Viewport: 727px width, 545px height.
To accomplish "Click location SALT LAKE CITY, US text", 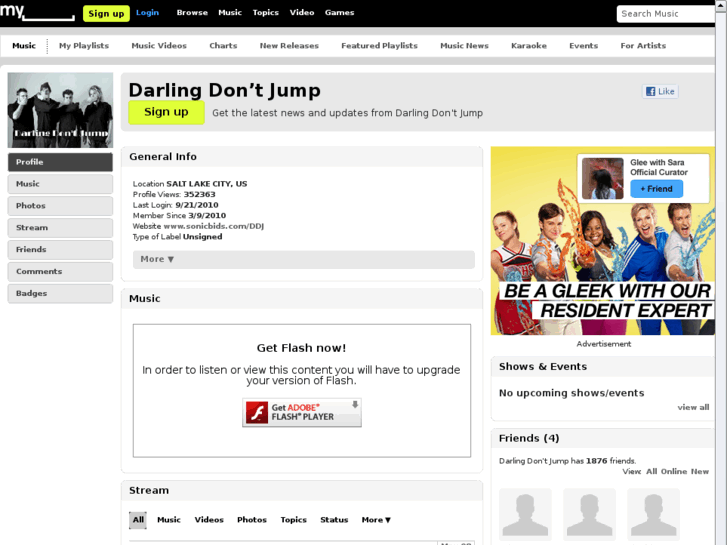I will [x=207, y=184].
